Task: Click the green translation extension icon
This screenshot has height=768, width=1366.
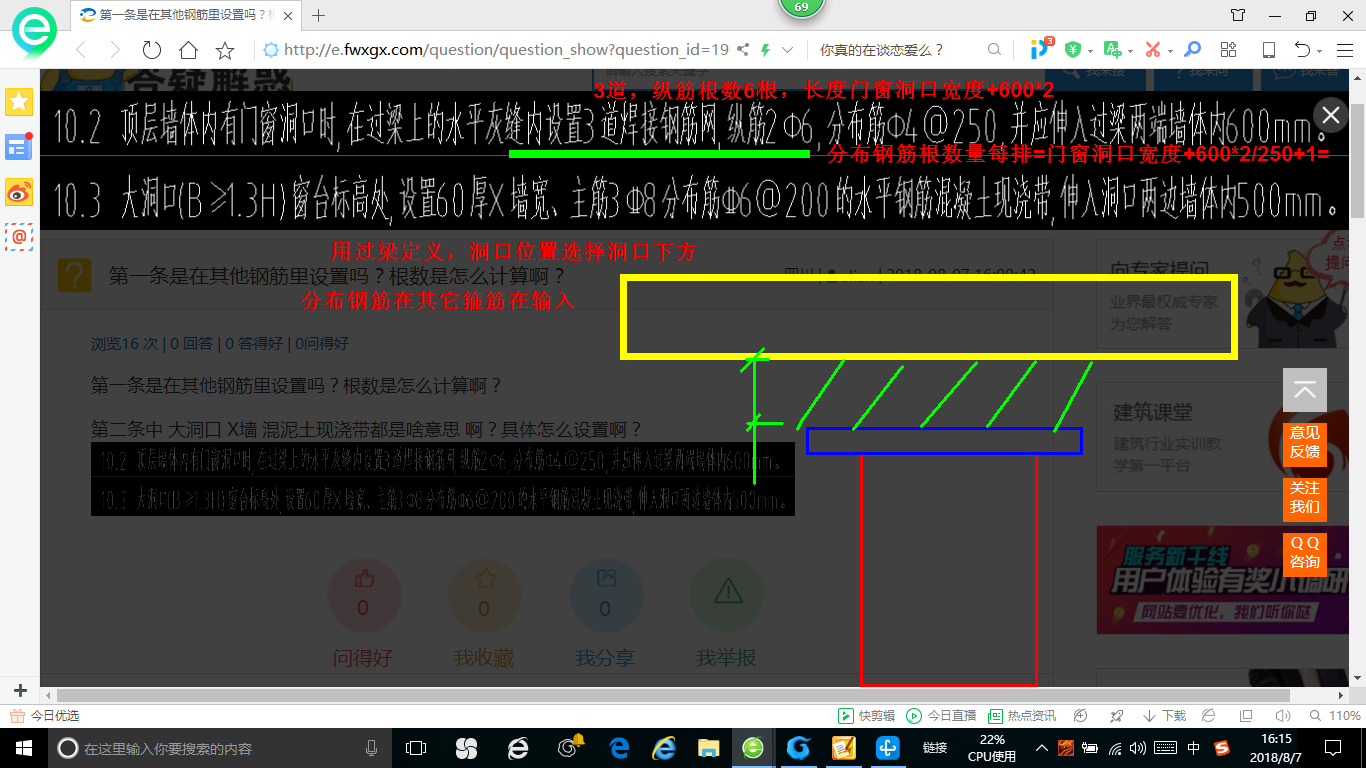Action: [1113, 50]
